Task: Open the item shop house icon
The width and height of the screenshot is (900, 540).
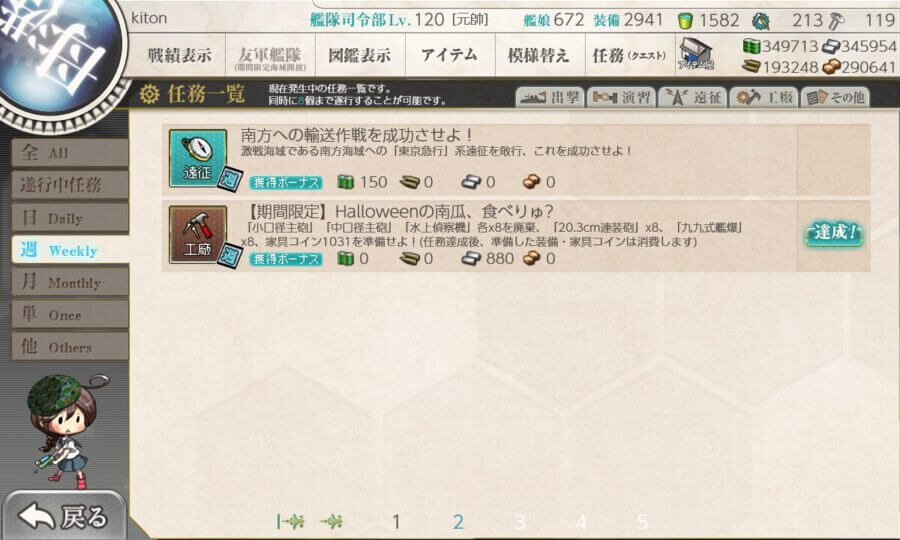Action: point(695,55)
